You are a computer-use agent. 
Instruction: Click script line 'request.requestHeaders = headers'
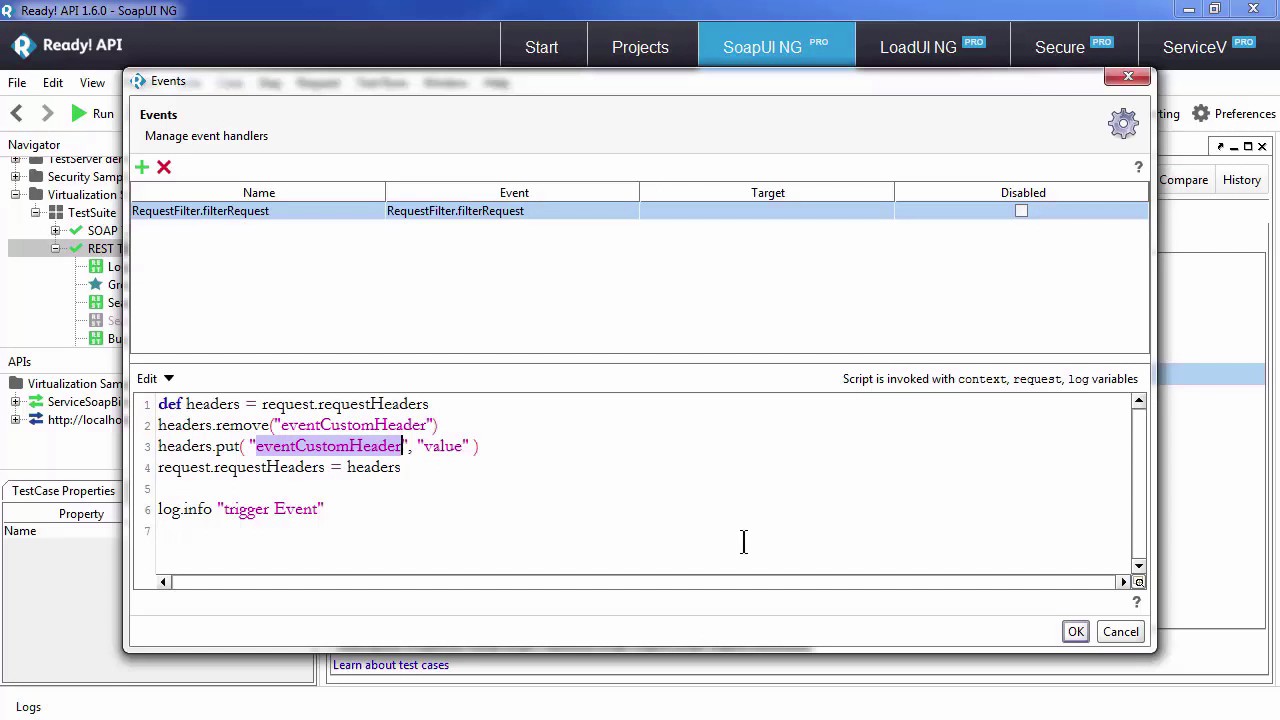(279, 467)
